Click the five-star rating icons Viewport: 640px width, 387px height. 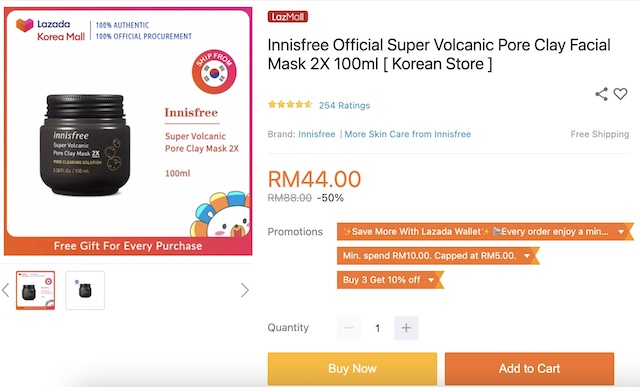(x=290, y=105)
